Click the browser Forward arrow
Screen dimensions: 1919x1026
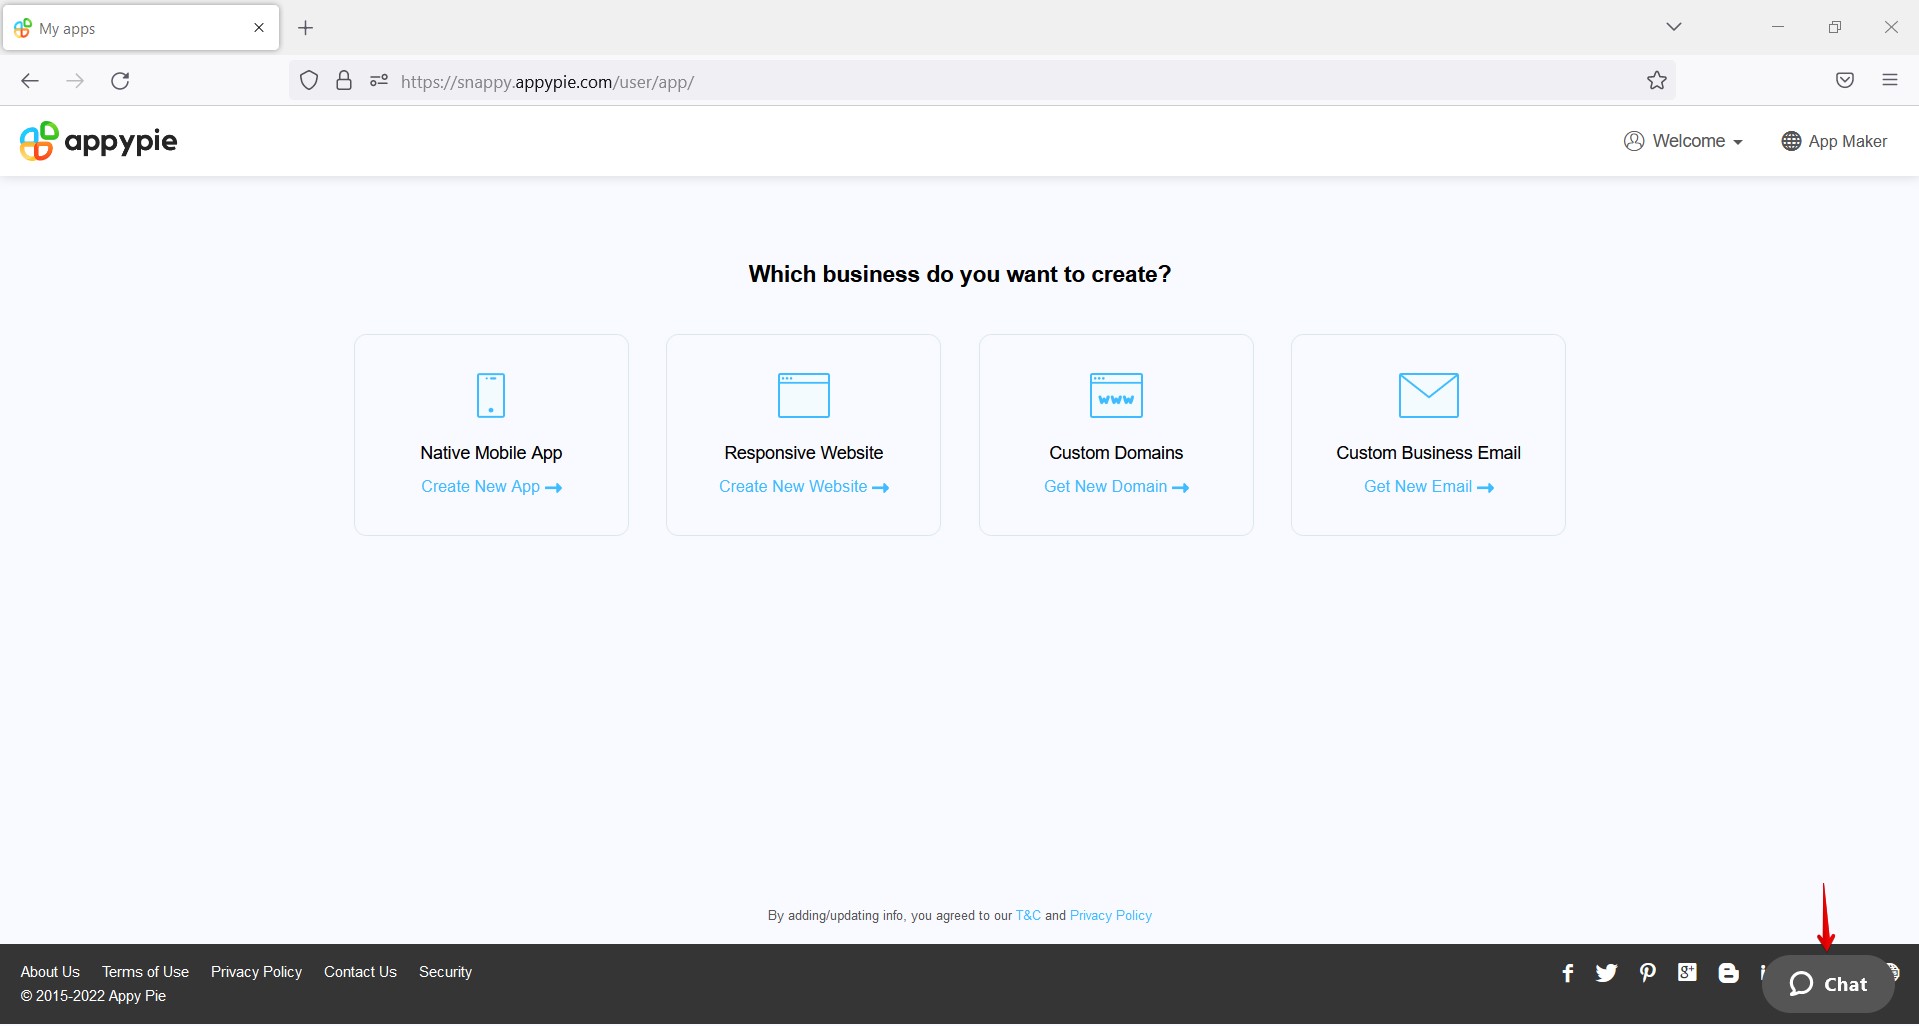(75, 81)
